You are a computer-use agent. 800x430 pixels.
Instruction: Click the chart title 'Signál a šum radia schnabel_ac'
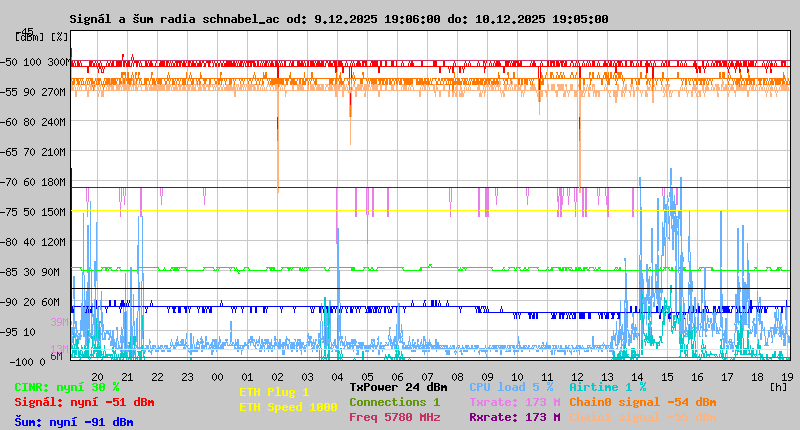pos(174,19)
